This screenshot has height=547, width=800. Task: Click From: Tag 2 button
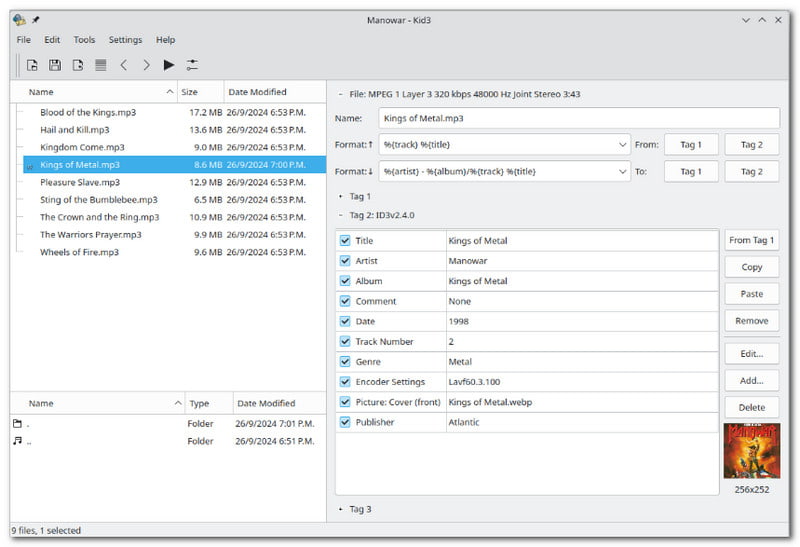pyautogui.click(x=752, y=145)
